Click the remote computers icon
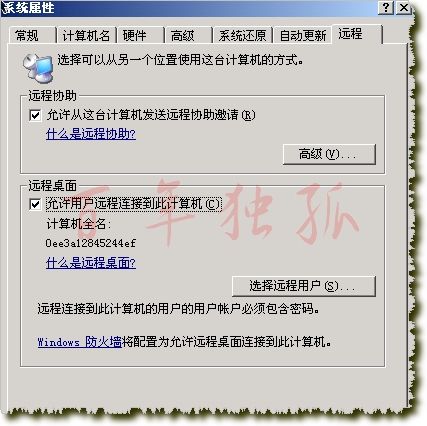 point(38,68)
